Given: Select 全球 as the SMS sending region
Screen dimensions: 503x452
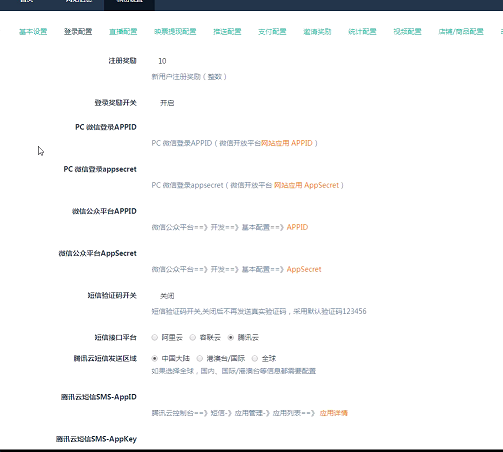Looking at the screenshot, I should pos(255,359).
